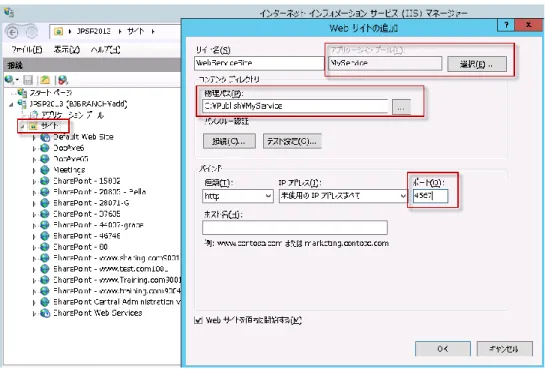545x369 pixels.
Task: Click the OK button
Action: (442, 348)
